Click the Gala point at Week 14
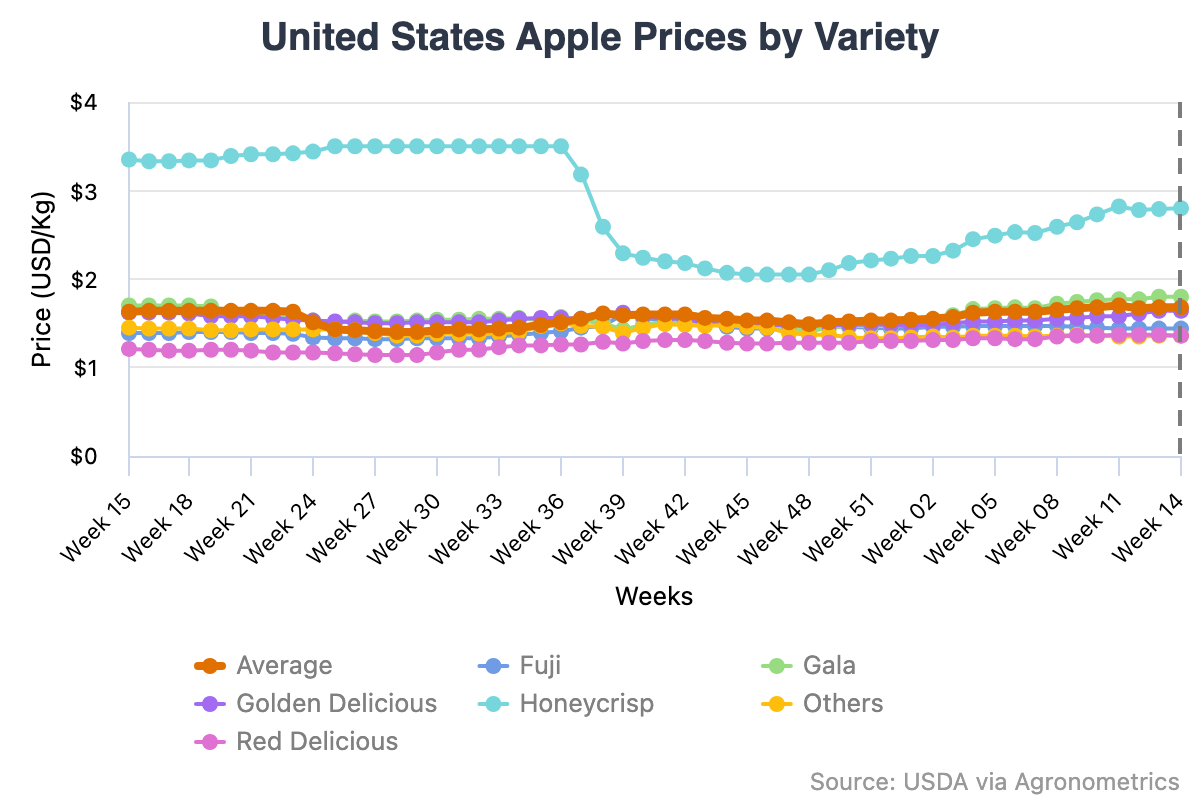 pos(1180,297)
